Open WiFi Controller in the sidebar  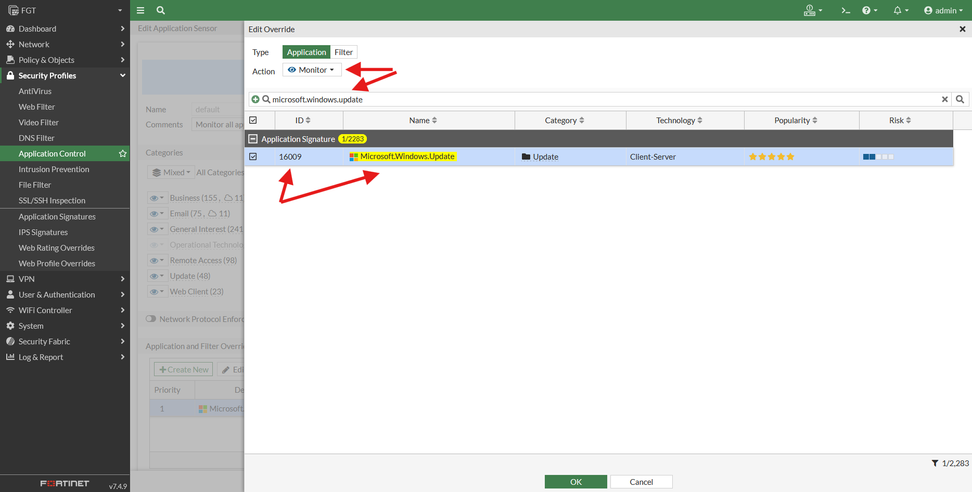(x=64, y=310)
